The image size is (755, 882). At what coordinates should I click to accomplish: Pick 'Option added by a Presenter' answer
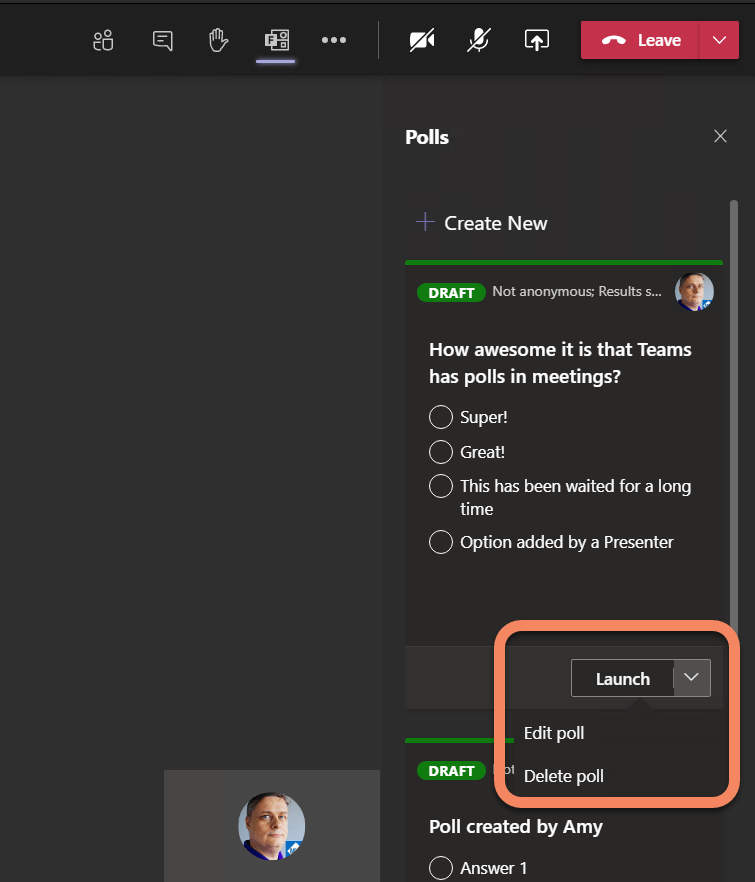click(x=441, y=542)
